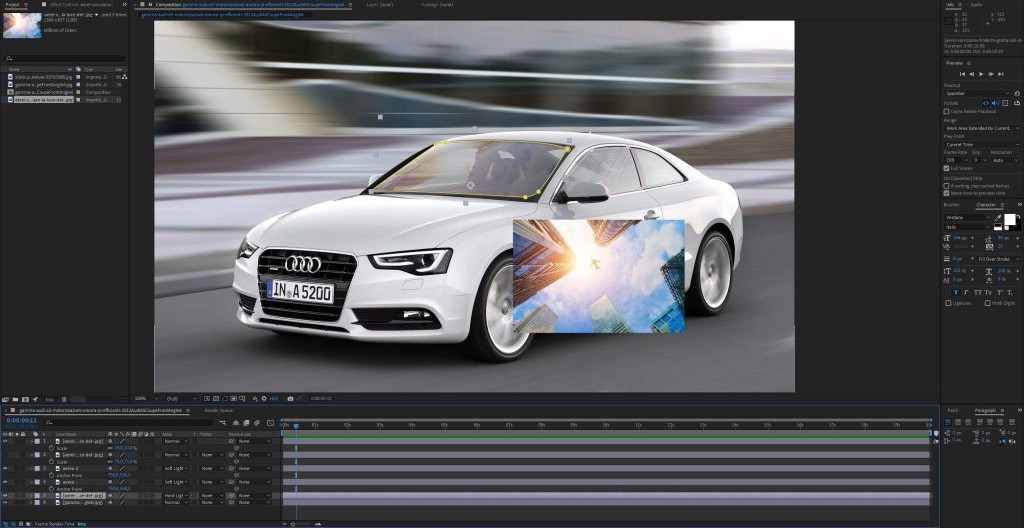Image resolution: width=1024 pixels, height=528 pixels.
Task: Open the viewer resolution (Full) dropdown
Action: pyautogui.click(x=181, y=398)
